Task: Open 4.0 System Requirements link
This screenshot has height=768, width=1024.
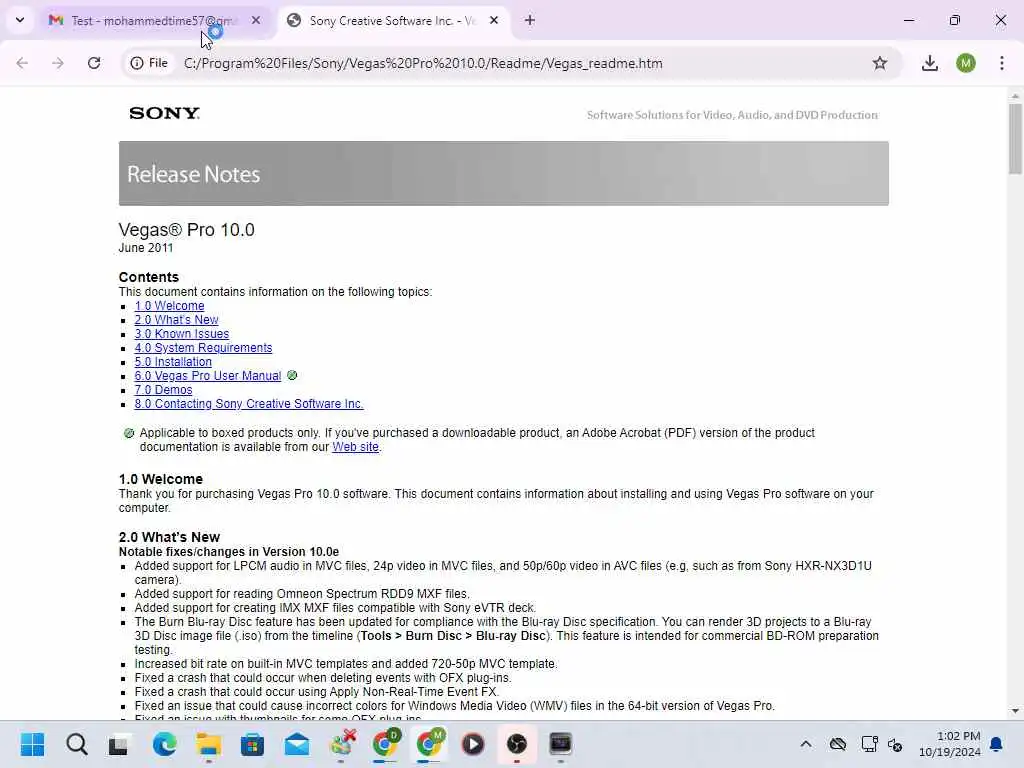Action: (x=203, y=348)
